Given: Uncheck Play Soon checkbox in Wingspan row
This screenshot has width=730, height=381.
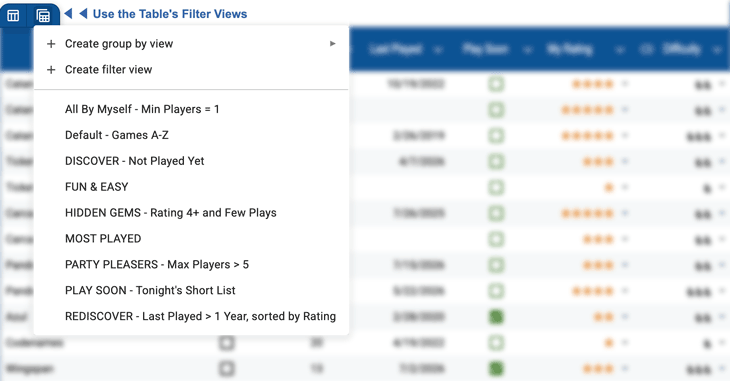Looking at the screenshot, I should point(496,369).
